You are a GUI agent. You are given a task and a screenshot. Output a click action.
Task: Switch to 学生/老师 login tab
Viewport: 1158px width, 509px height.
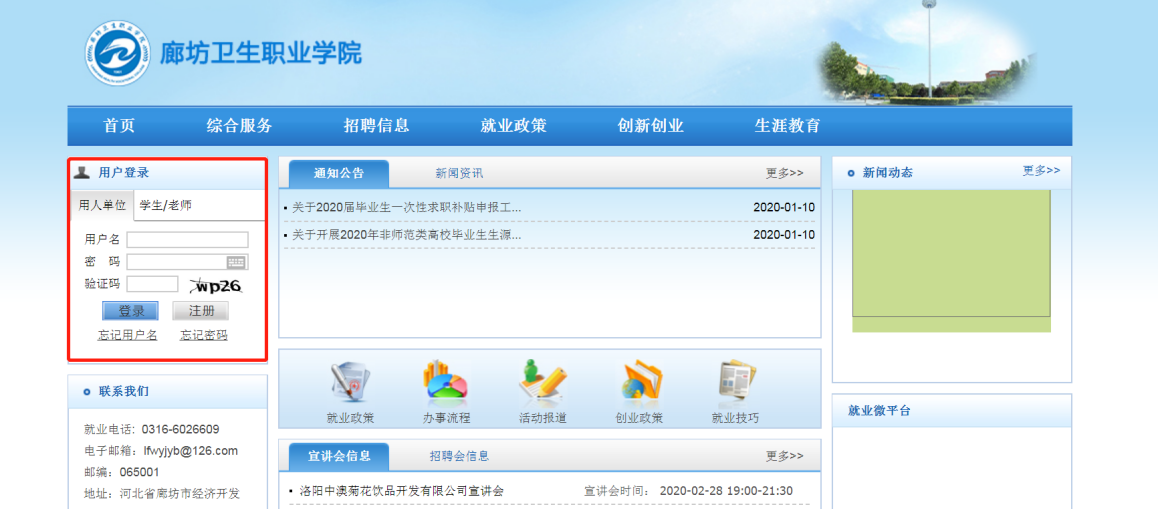point(165,205)
